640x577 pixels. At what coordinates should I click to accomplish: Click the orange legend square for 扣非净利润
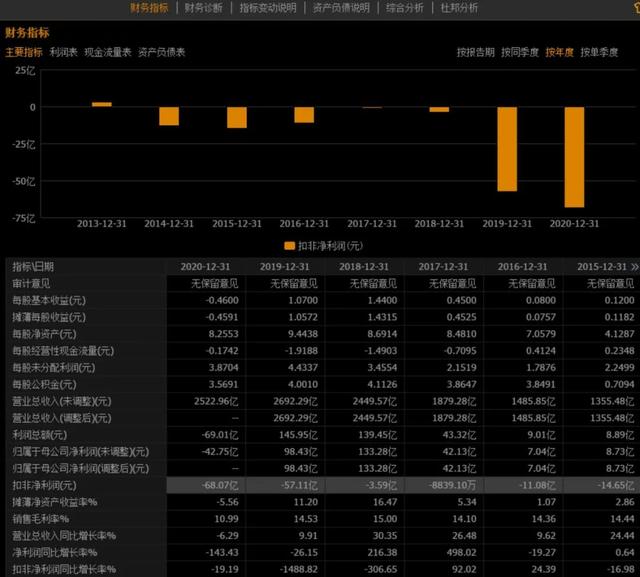tap(289, 245)
